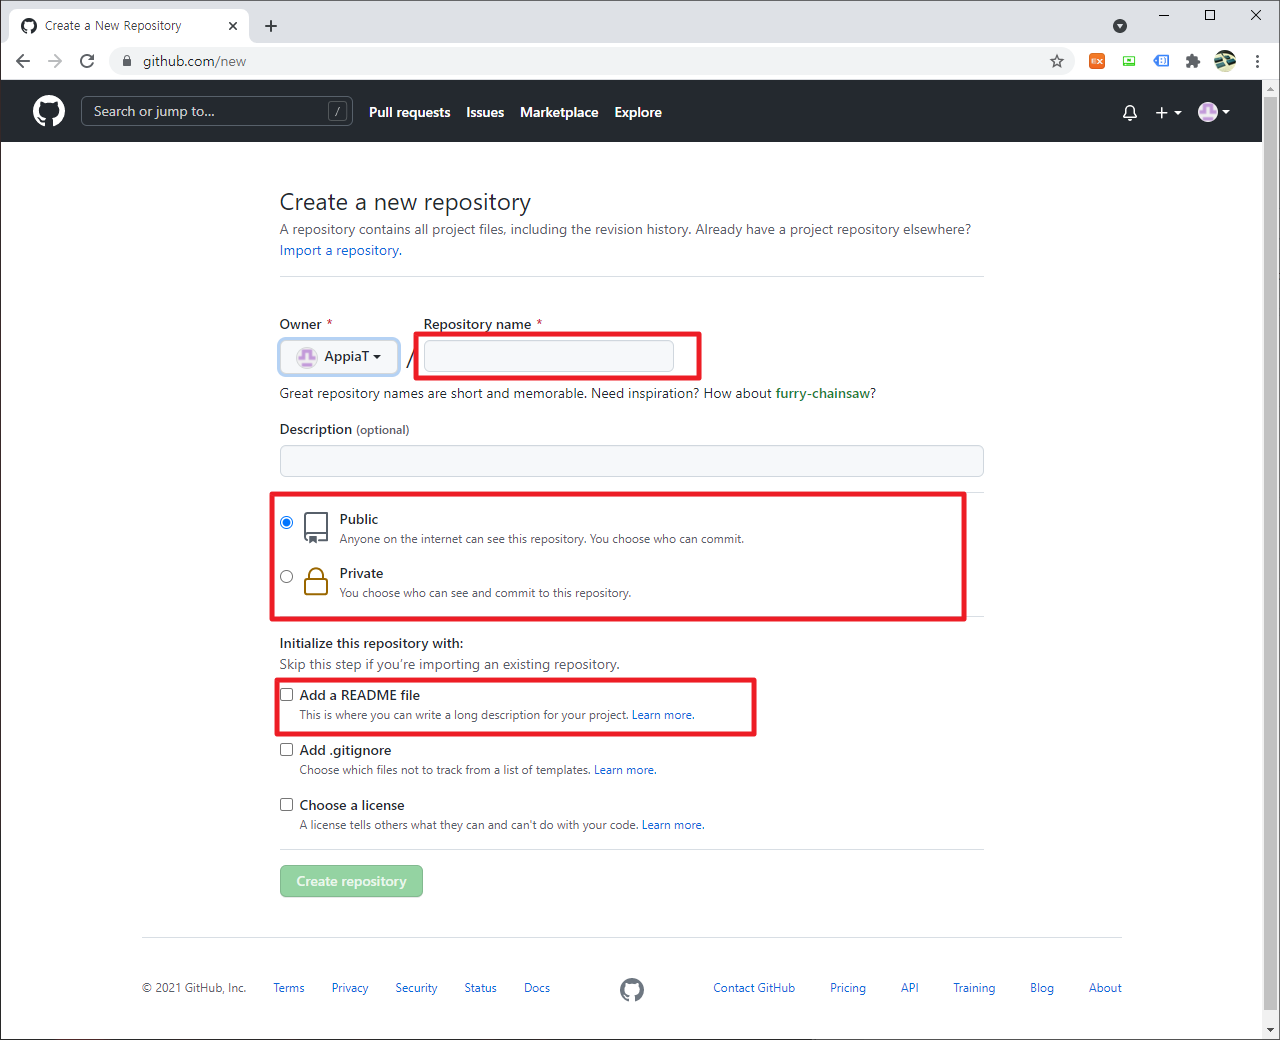The height and width of the screenshot is (1040, 1280).
Task: Click Learn more for README file
Action: coord(662,715)
